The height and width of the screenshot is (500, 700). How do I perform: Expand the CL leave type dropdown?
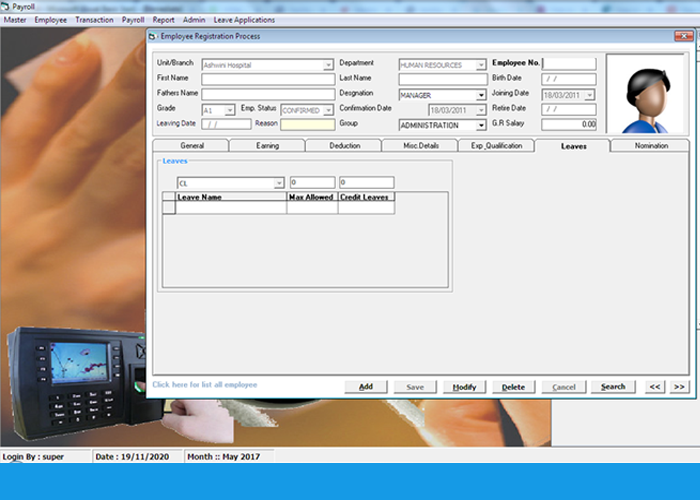coord(279,183)
